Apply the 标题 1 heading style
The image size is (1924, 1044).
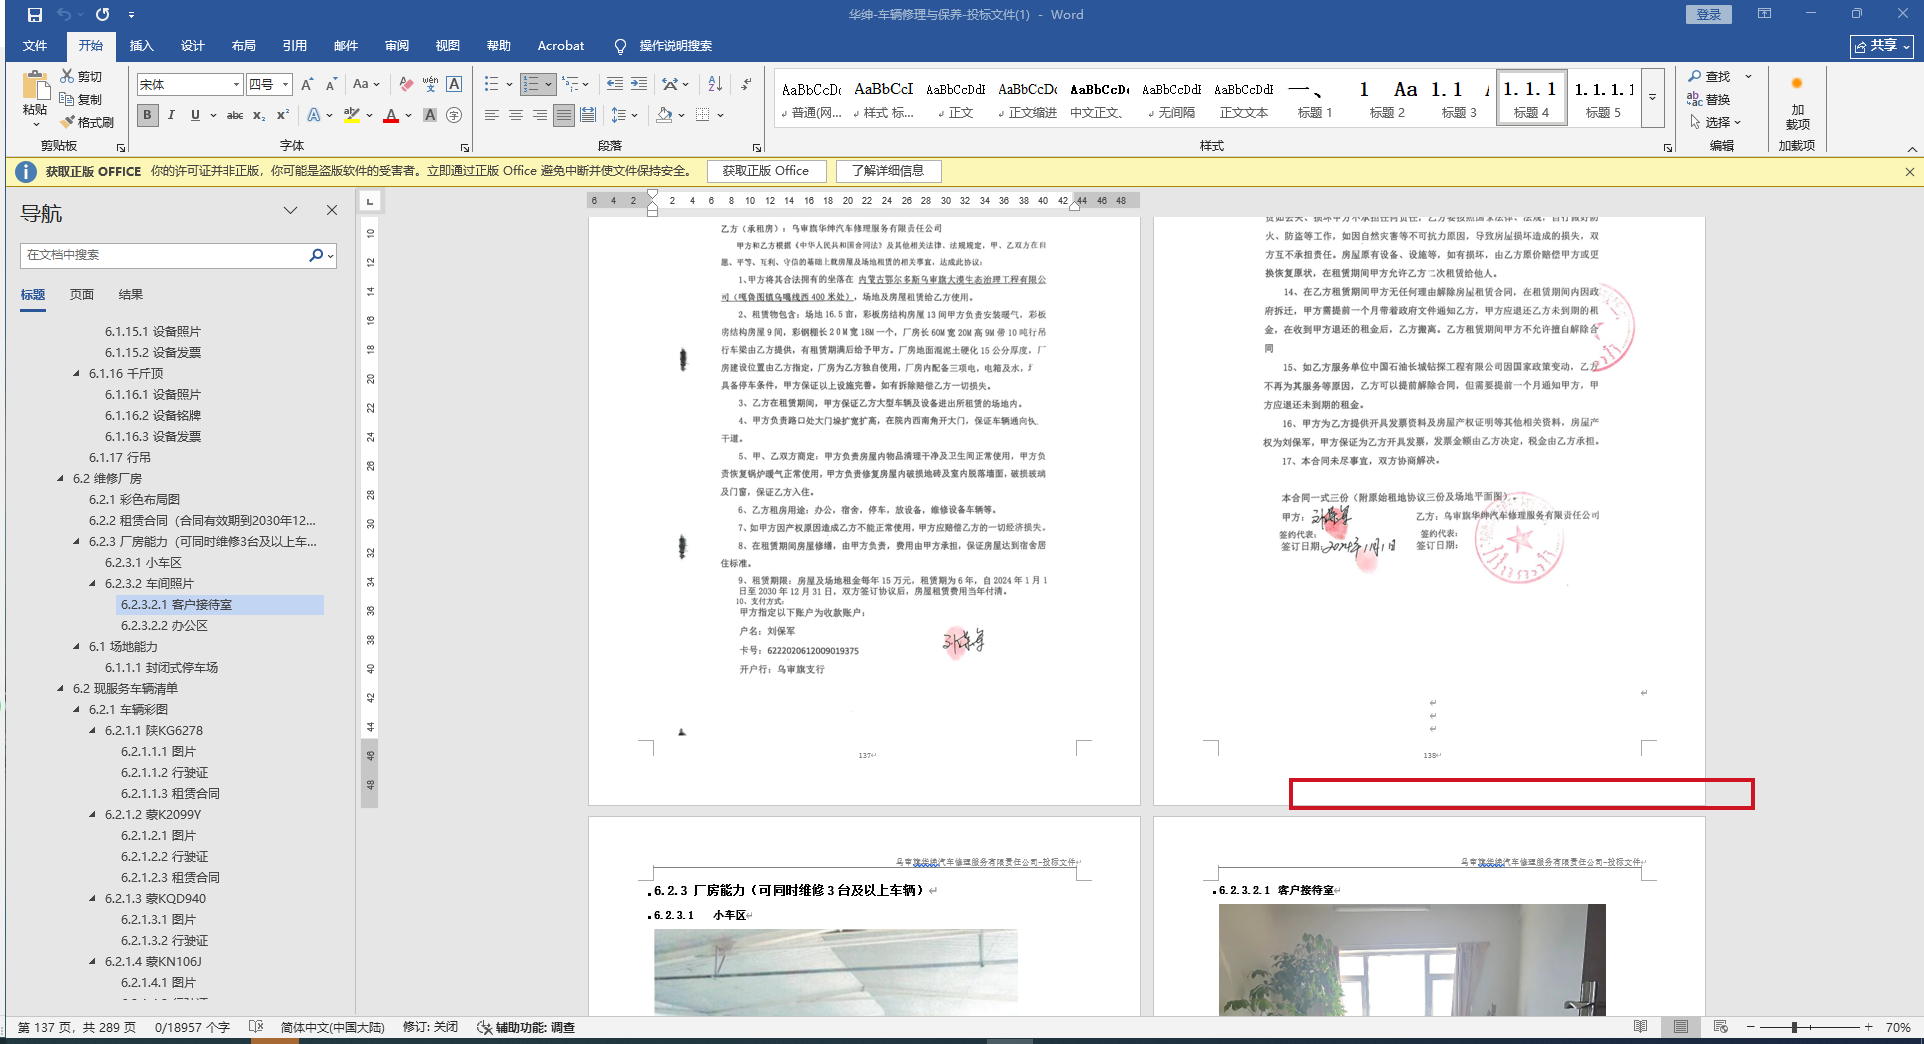pyautogui.click(x=1315, y=99)
